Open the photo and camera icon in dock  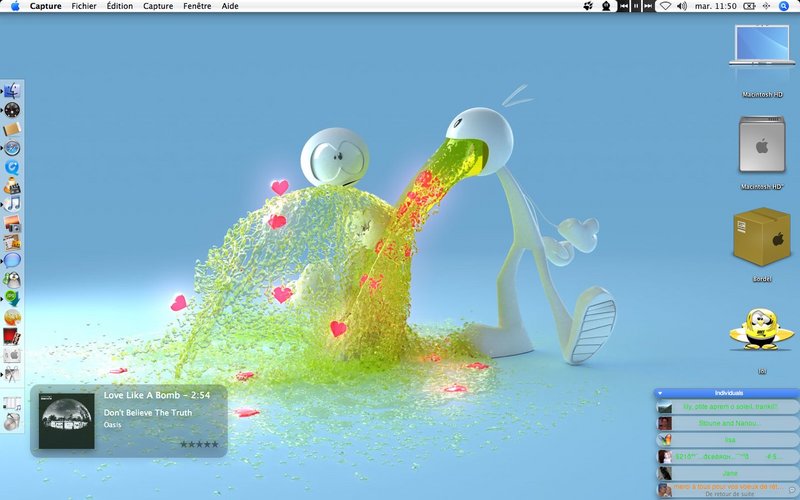[12, 223]
